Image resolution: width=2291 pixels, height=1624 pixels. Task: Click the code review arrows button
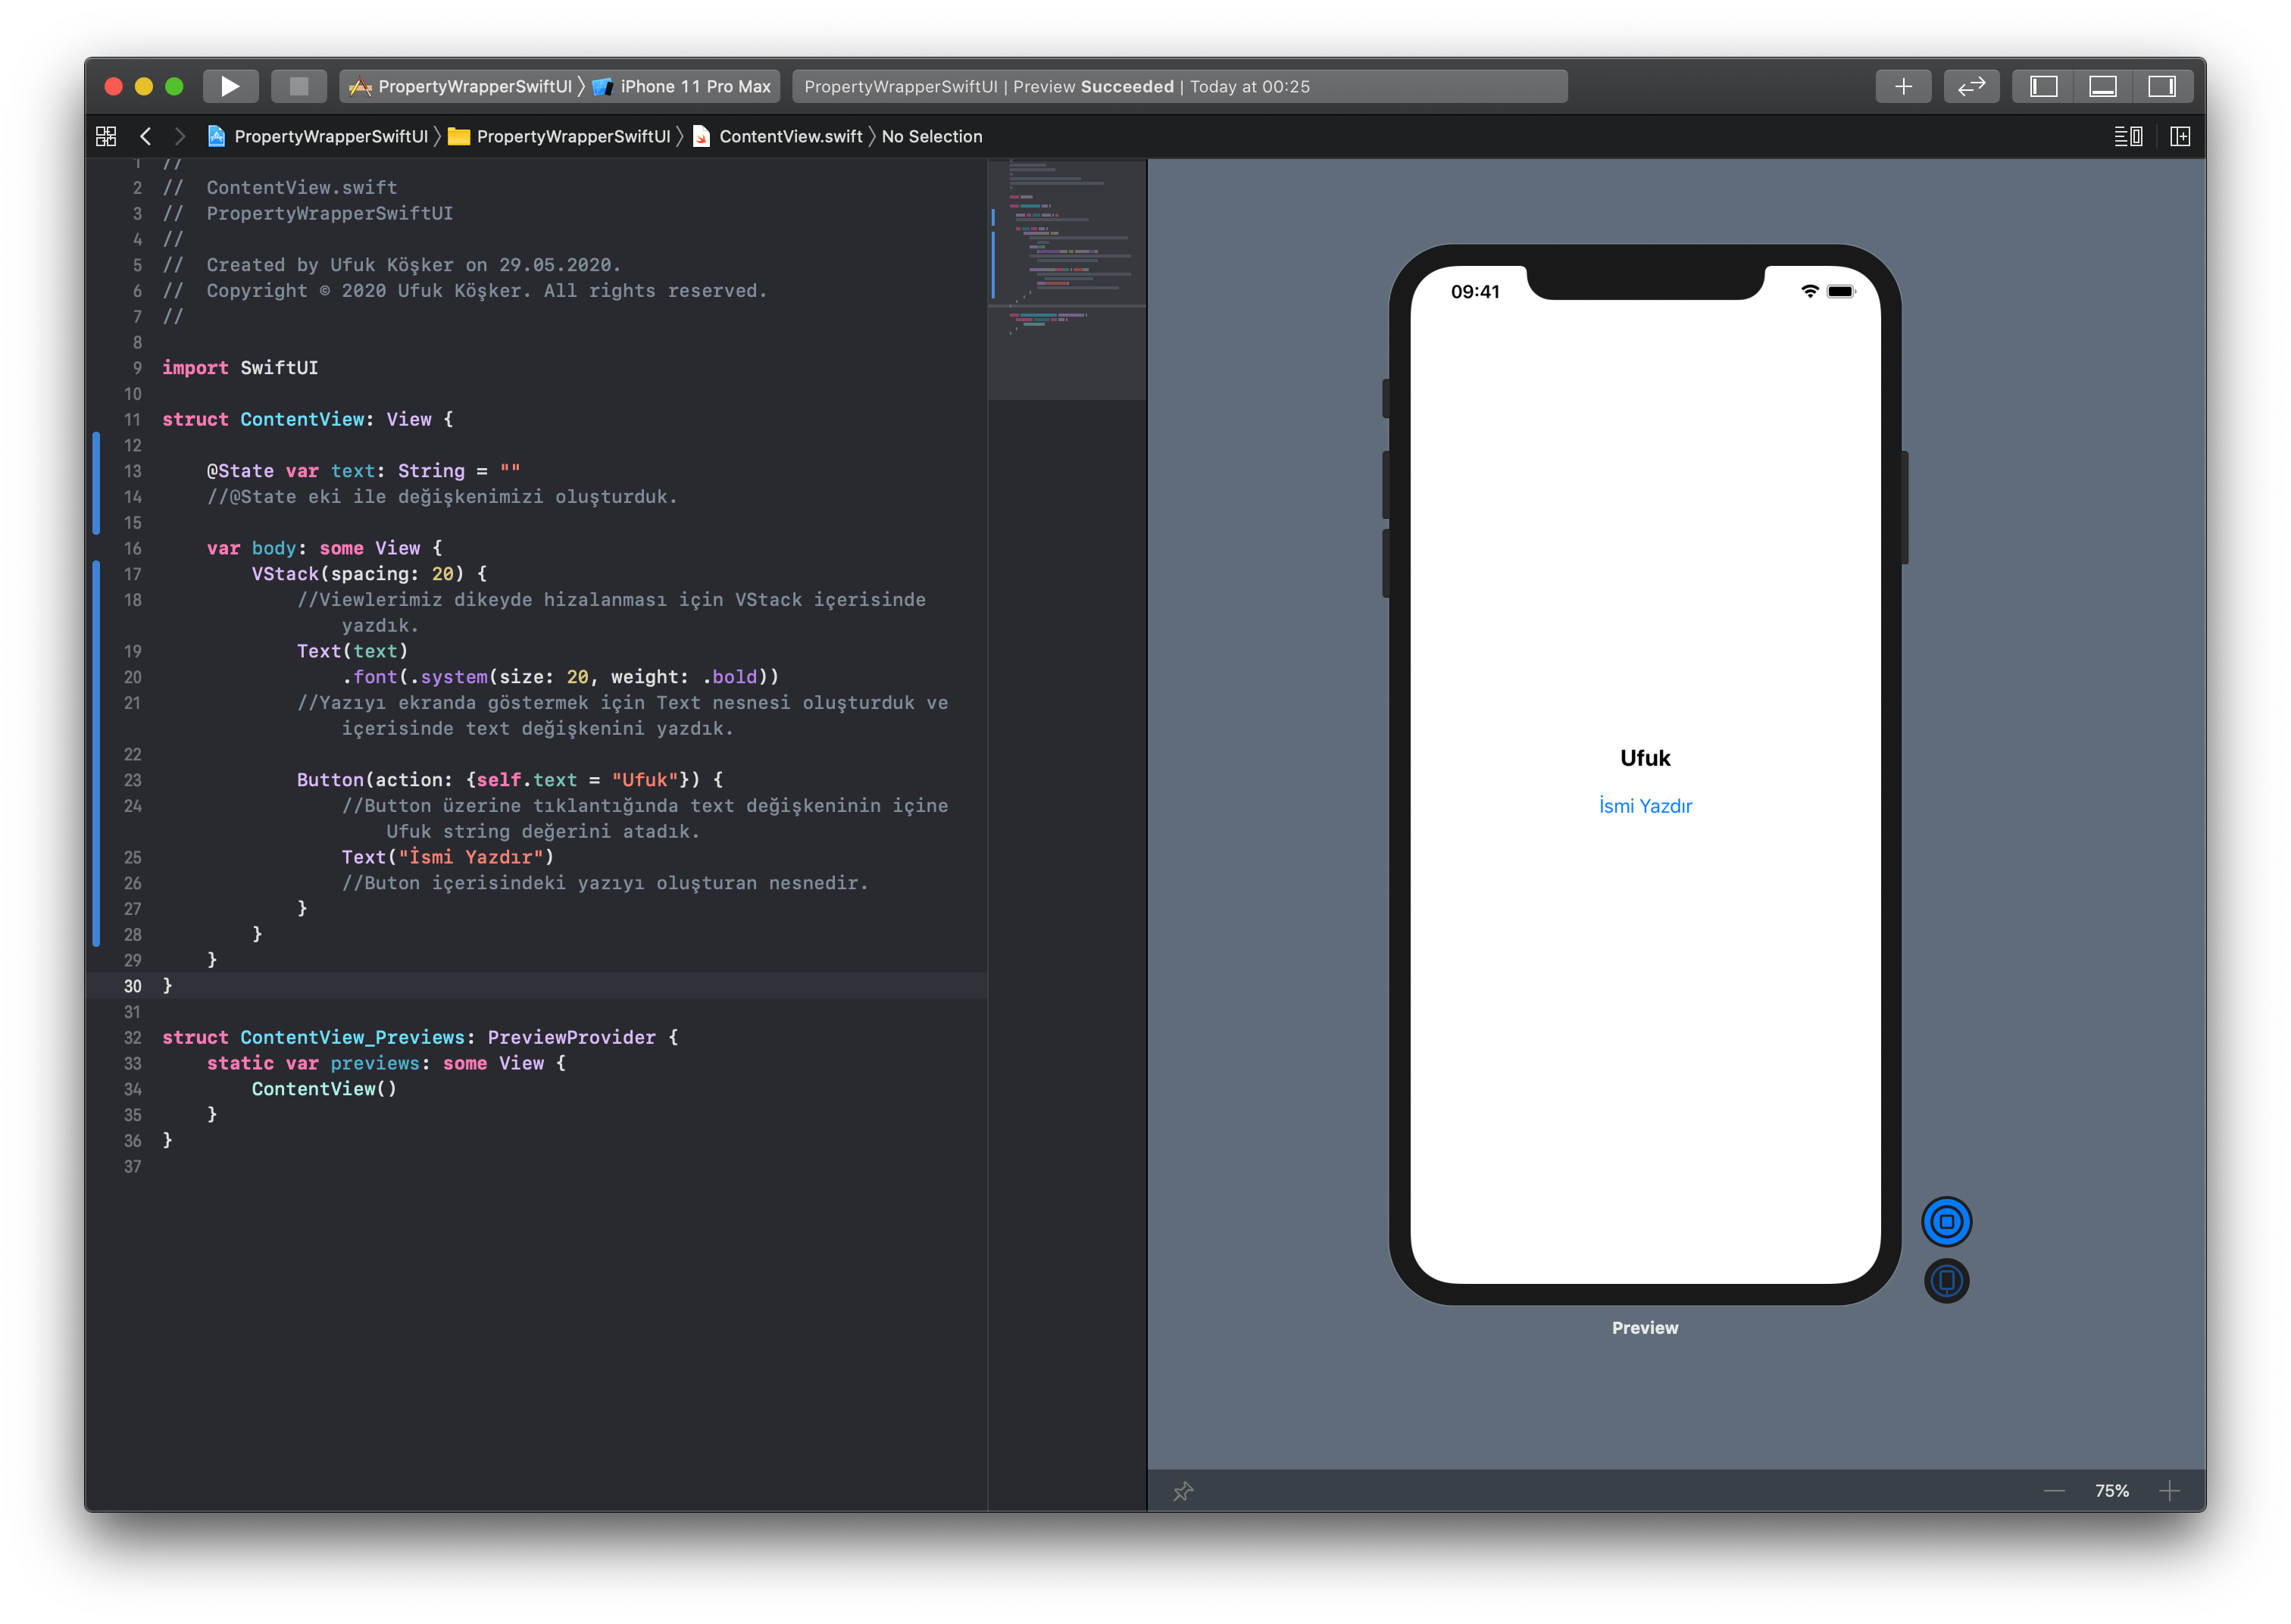pos(1971,86)
